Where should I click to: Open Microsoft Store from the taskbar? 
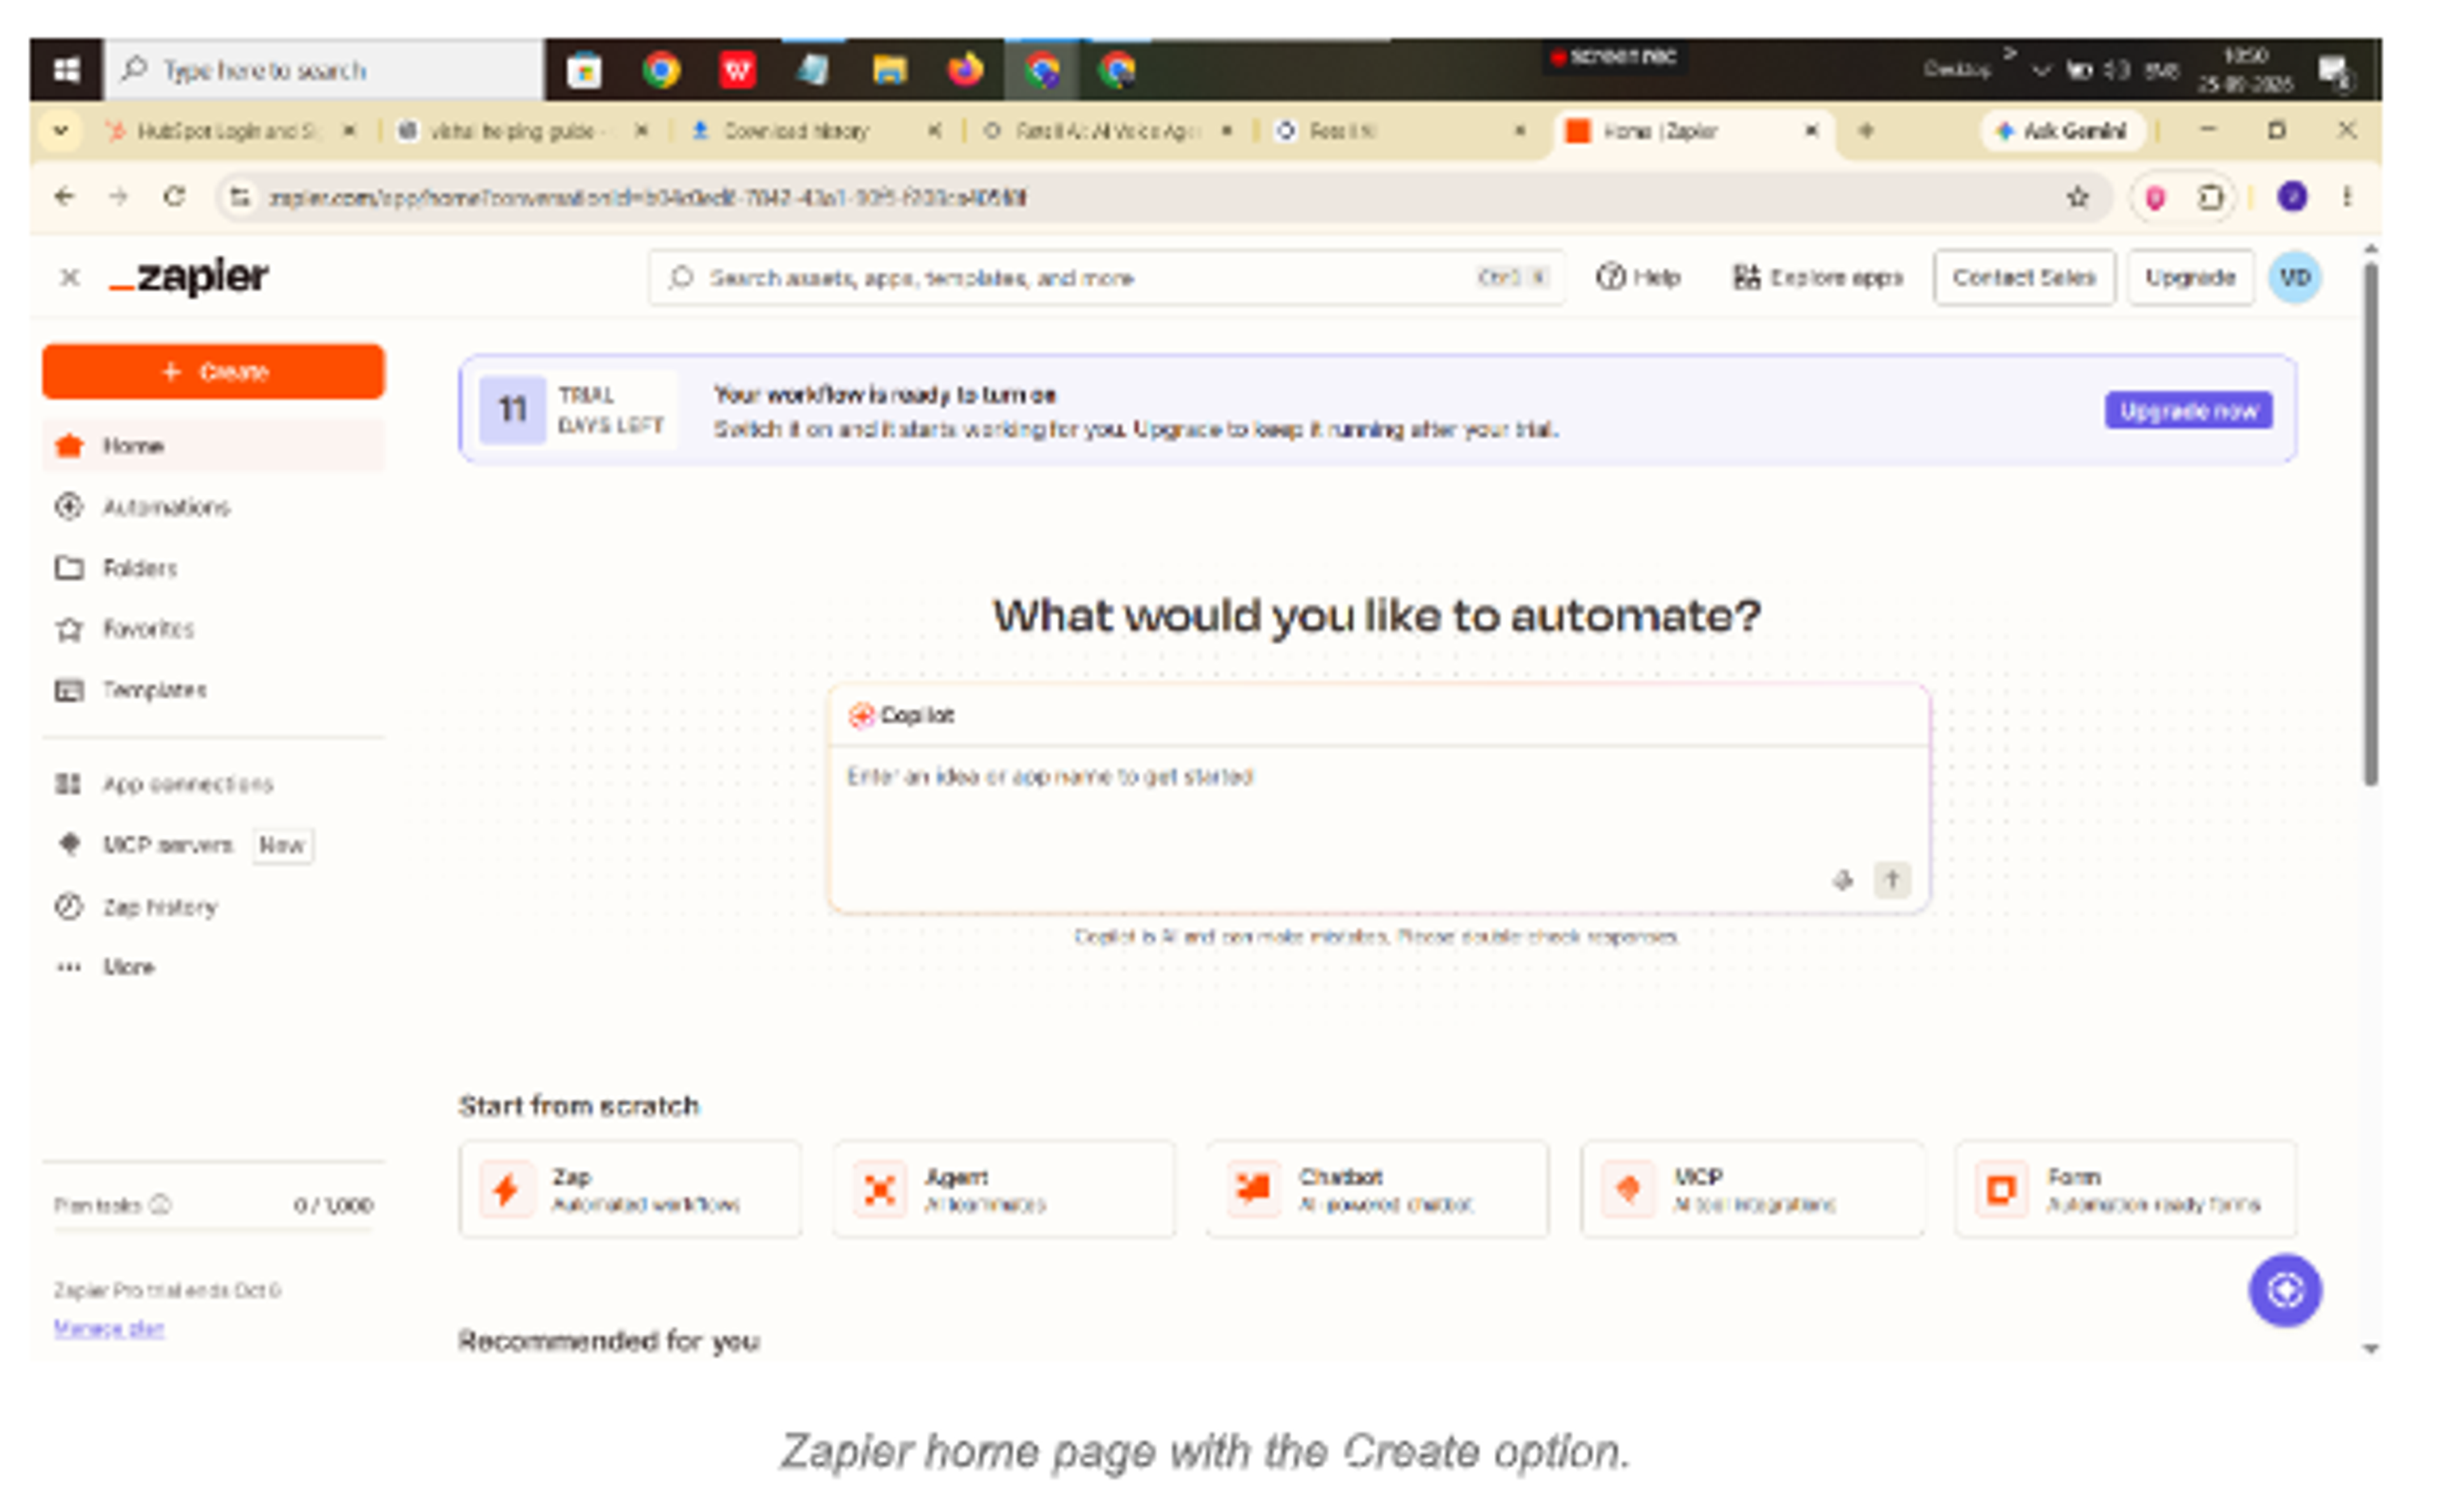coord(584,70)
